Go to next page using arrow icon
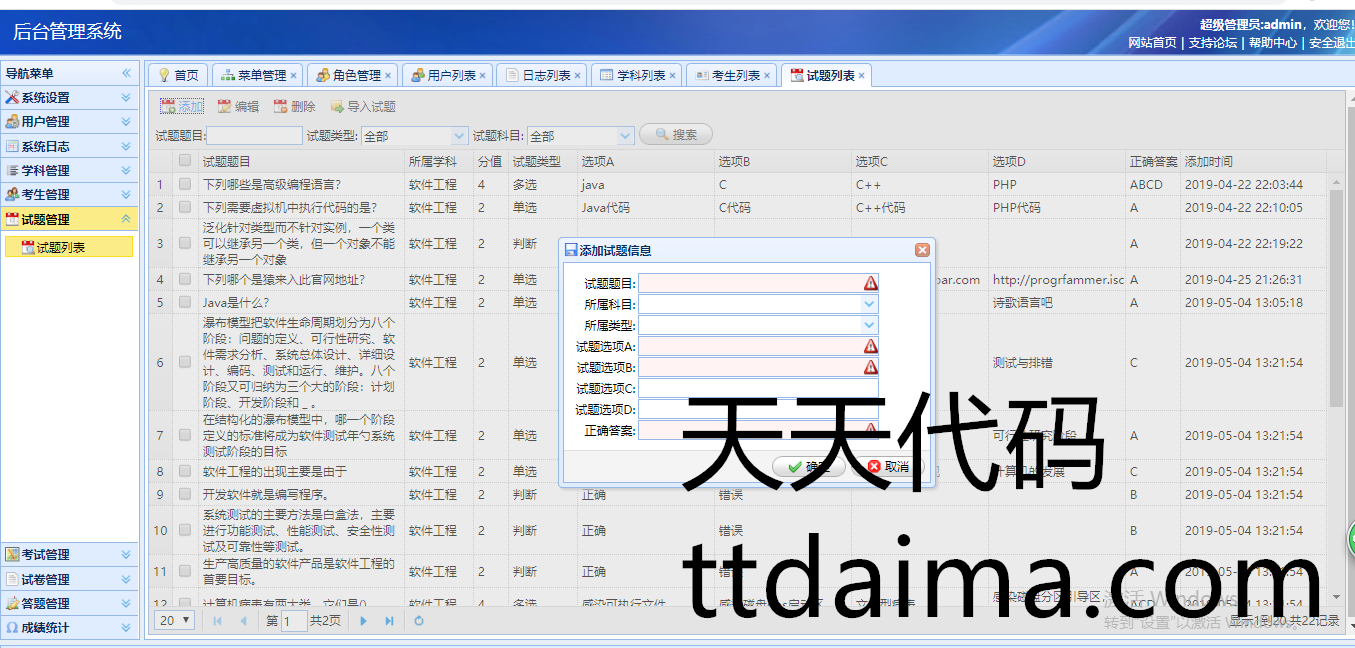Image resolution: width=1355 pixels, height=648 pixels. 363,621
